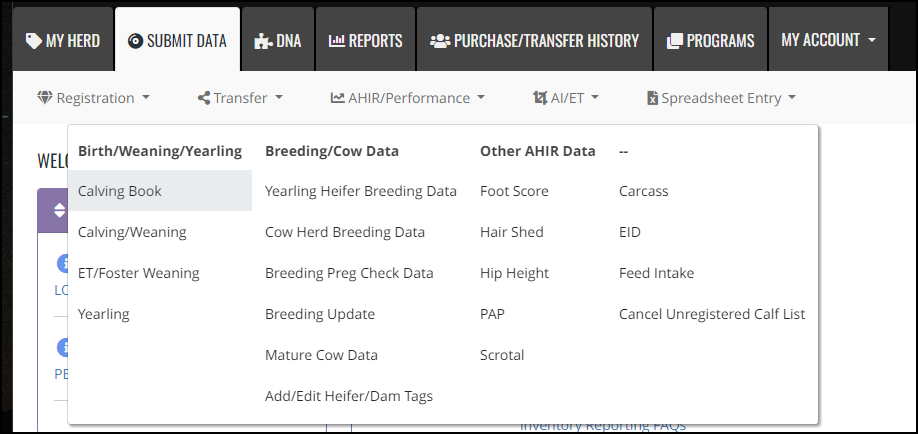Open the Inventory Reporting FAQs link
Screen dimensions: 918x434
603,426
